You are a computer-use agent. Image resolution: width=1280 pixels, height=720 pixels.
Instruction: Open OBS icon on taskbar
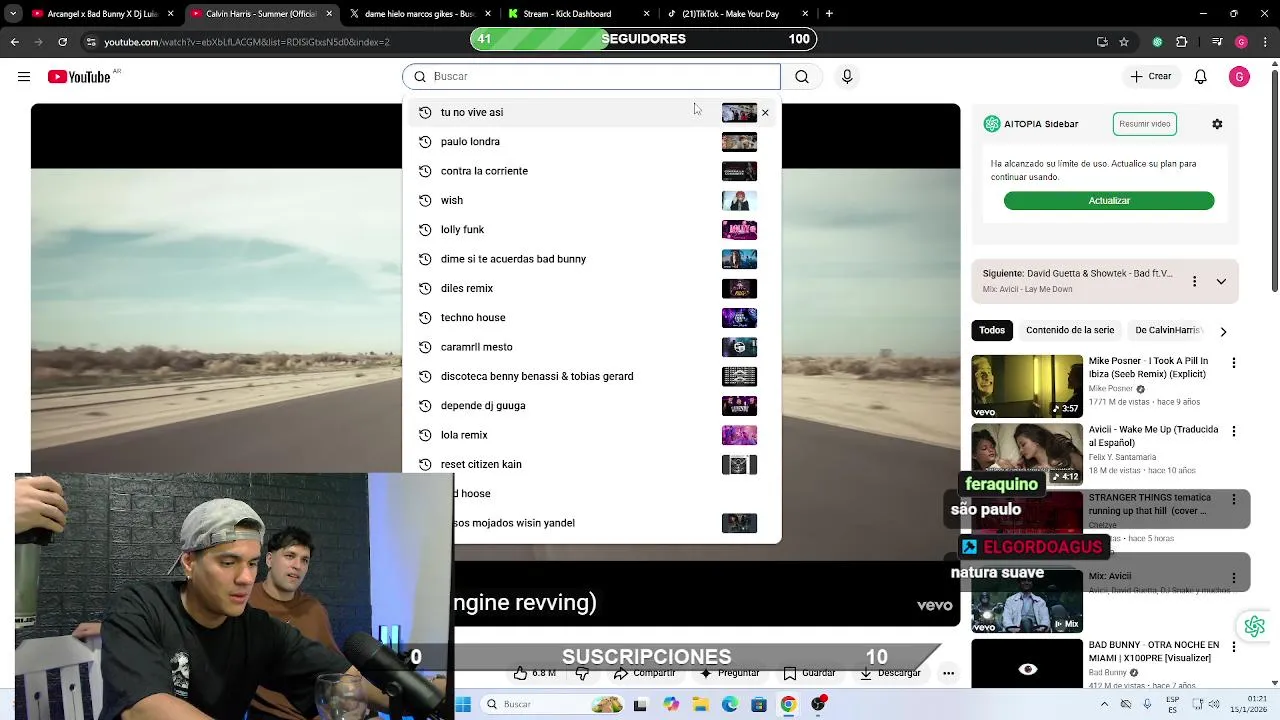pos(818,704)
